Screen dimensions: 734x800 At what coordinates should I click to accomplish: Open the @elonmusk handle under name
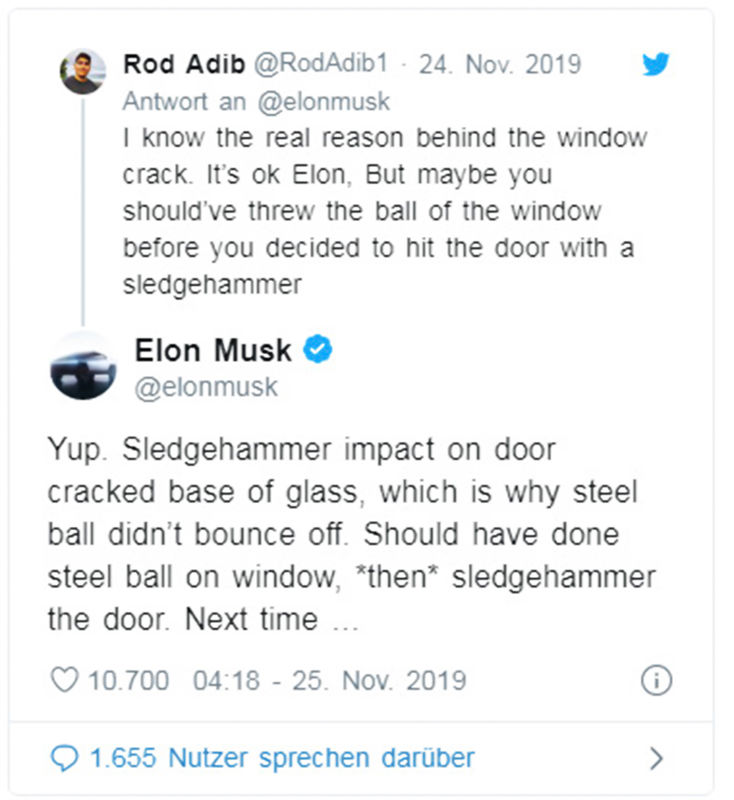(206, 387)
